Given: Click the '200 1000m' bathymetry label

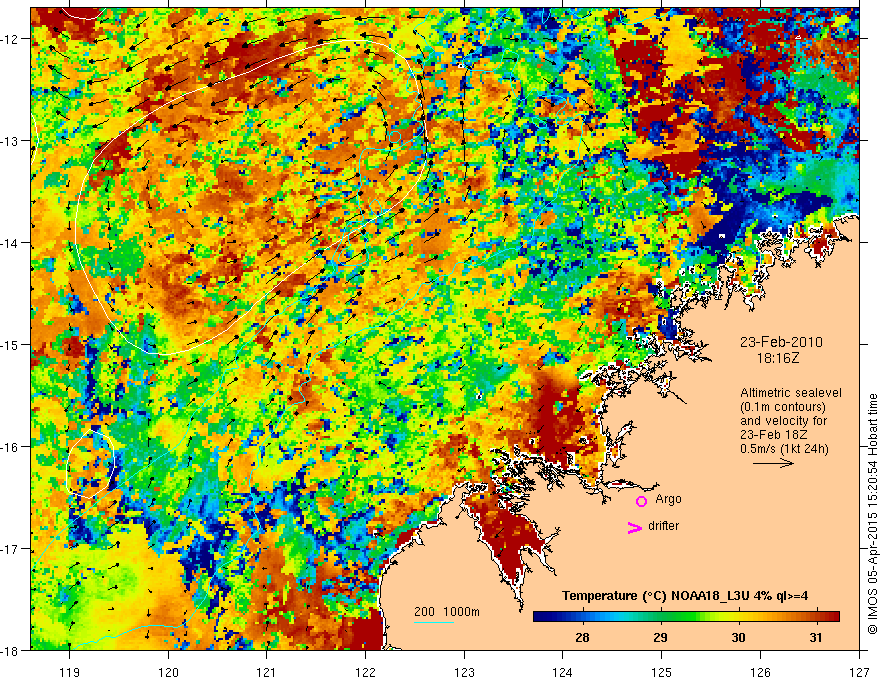Looking at the screenshot, I should (447, 612).
